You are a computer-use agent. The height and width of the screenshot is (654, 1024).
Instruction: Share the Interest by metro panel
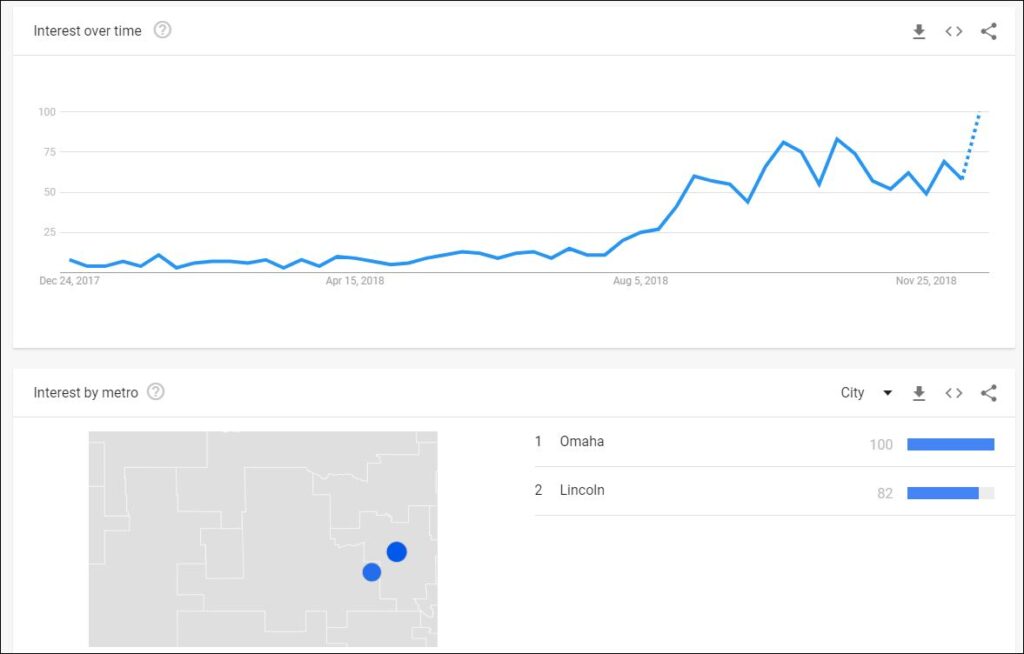tap(989, 393)
